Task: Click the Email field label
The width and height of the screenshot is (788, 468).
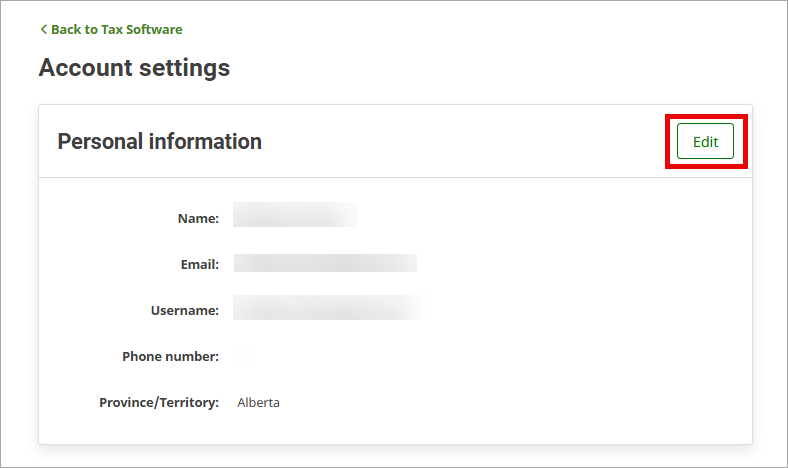Action: [200, 264]
